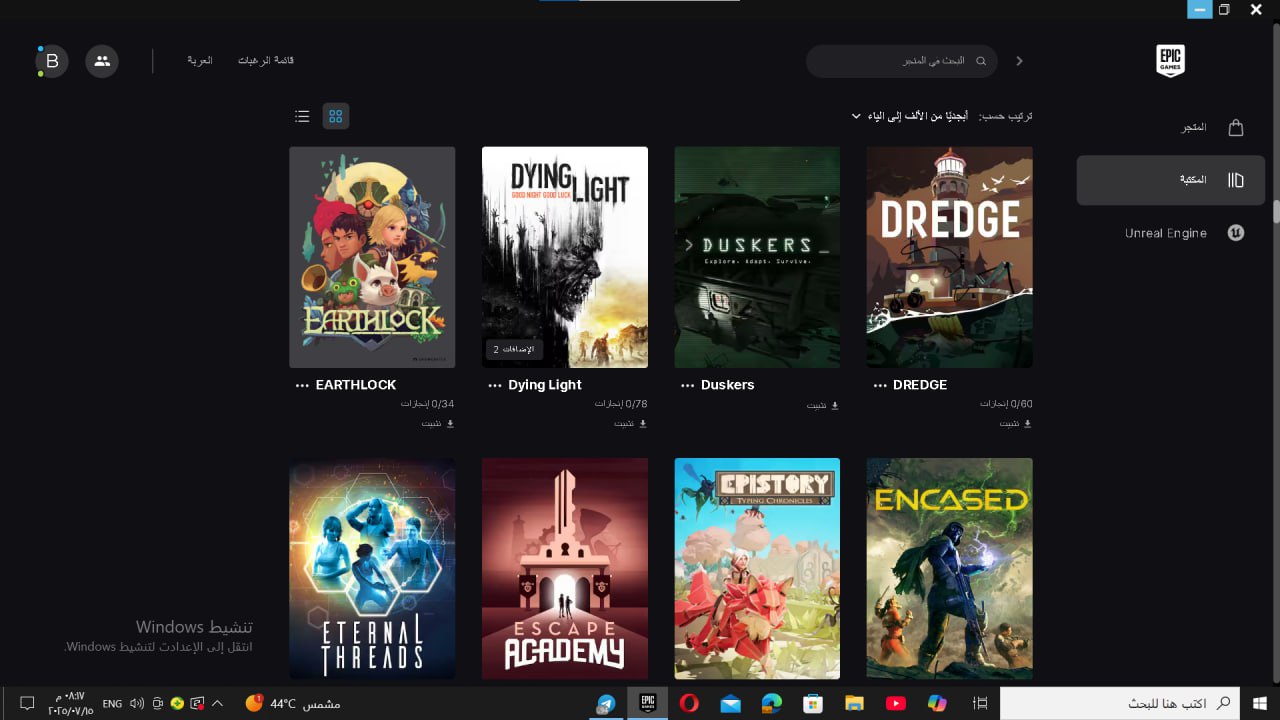Open the volume speaker tray icon
1280x720 pixels.
coord(137,703)
